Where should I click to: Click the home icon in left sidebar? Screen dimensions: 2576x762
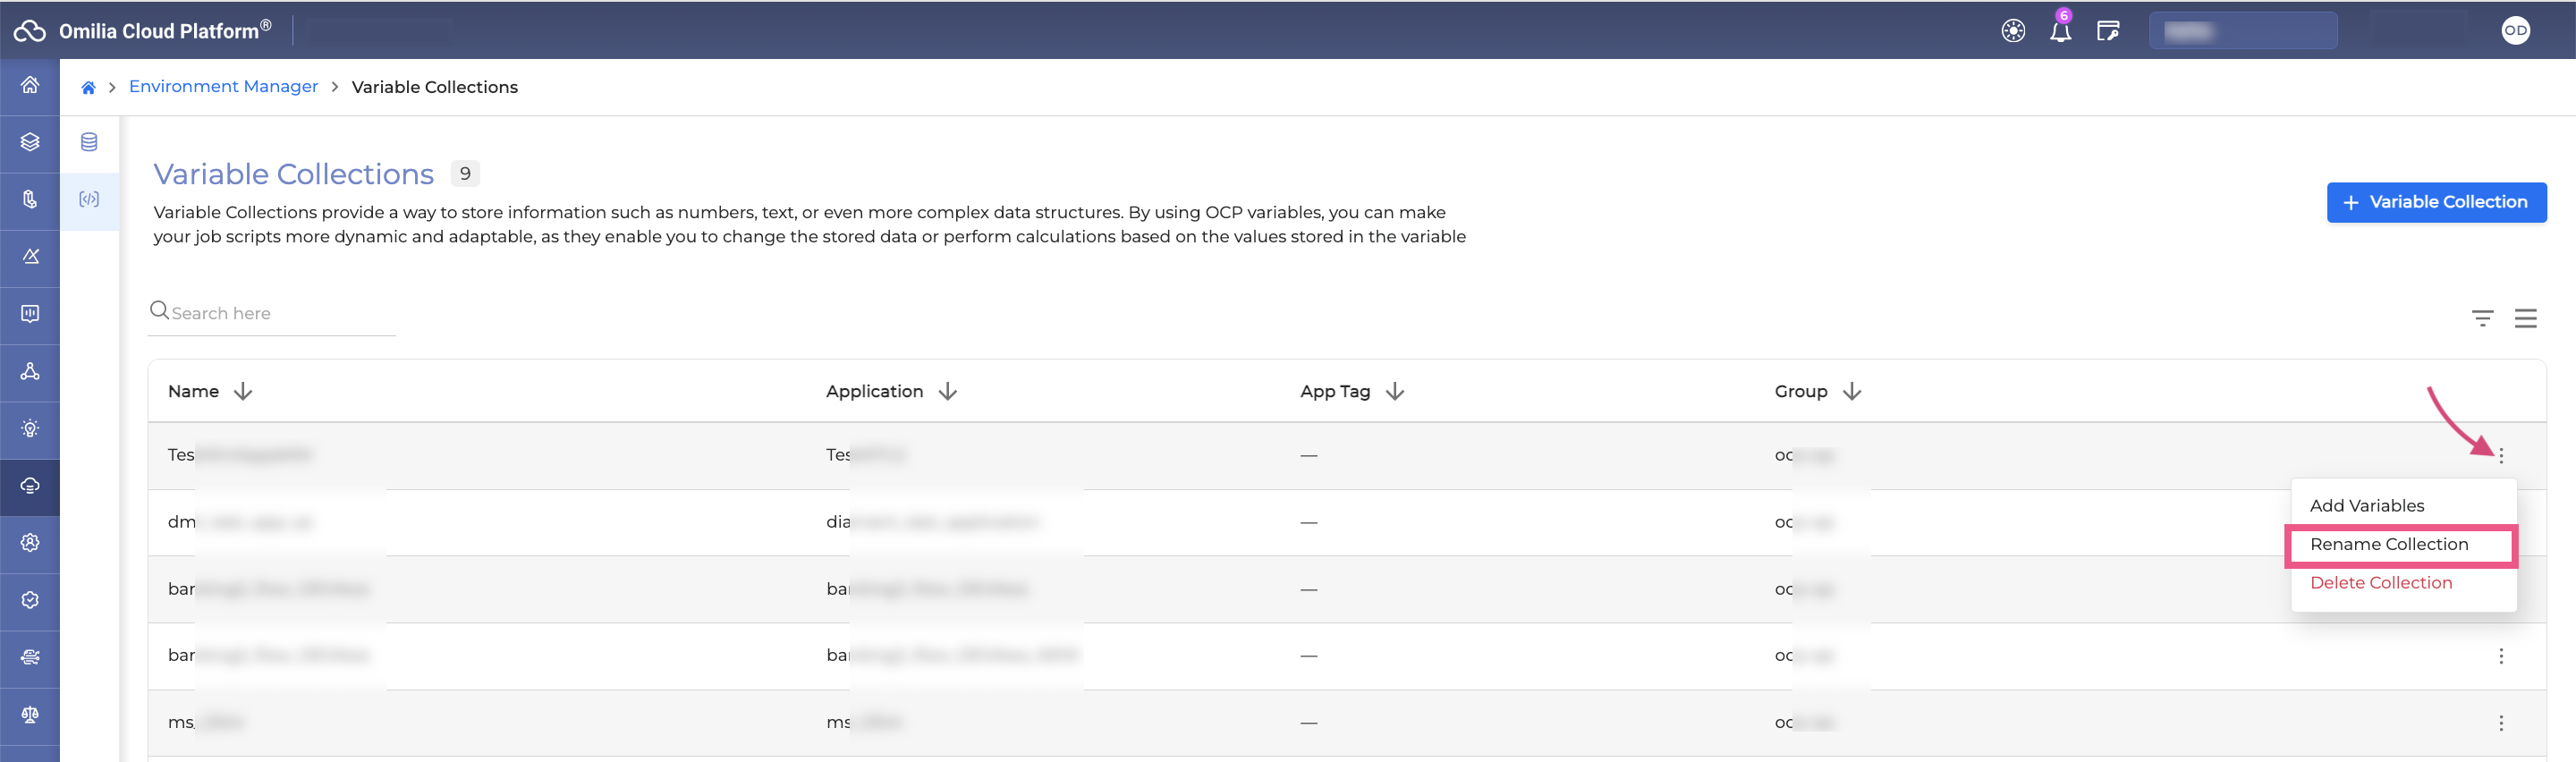click(30, 86)
